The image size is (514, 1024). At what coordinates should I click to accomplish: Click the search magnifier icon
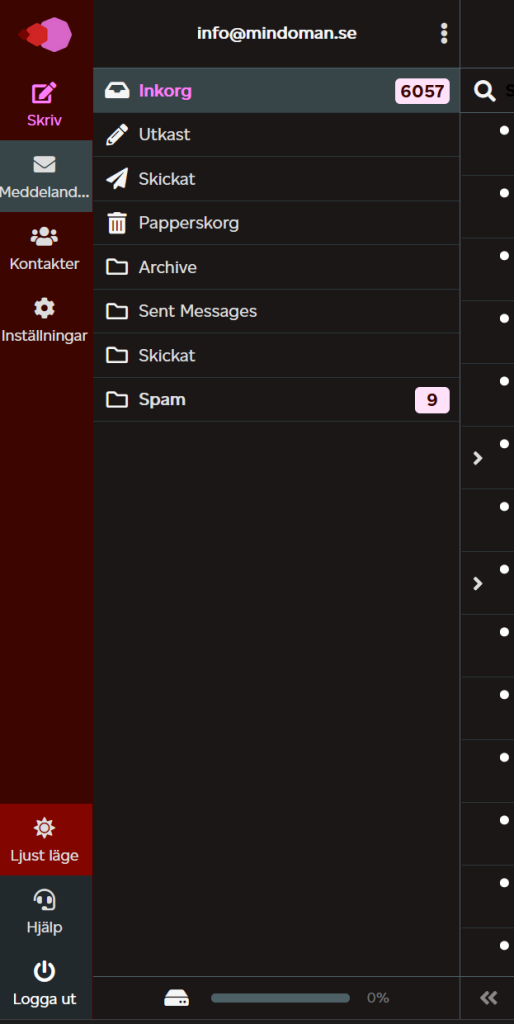[485, 91]
